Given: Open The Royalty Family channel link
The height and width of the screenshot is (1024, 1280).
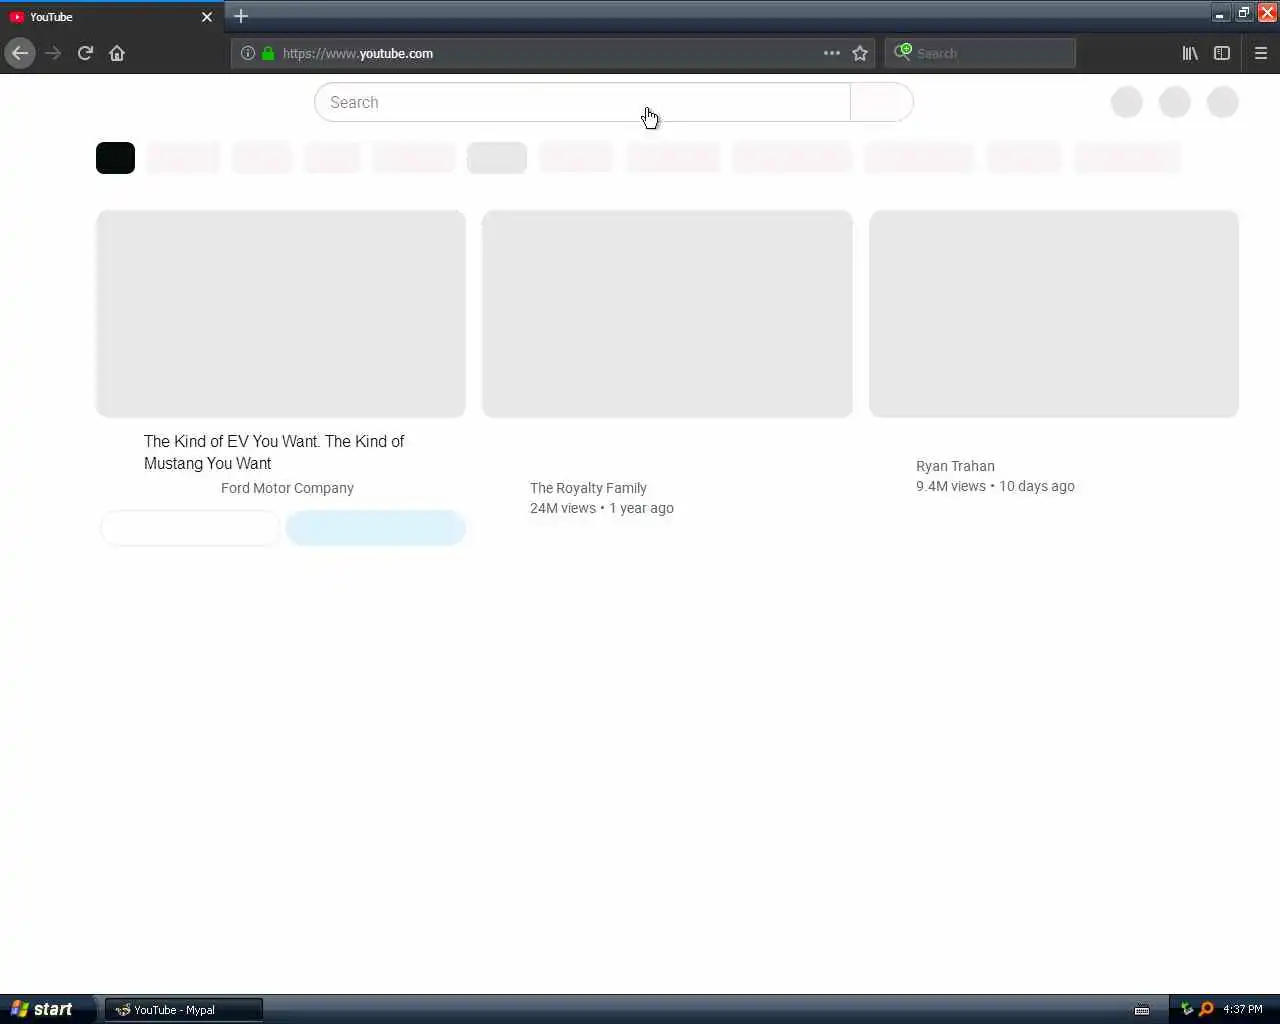Looking at the screenshot, I should (x=588, y=488).
